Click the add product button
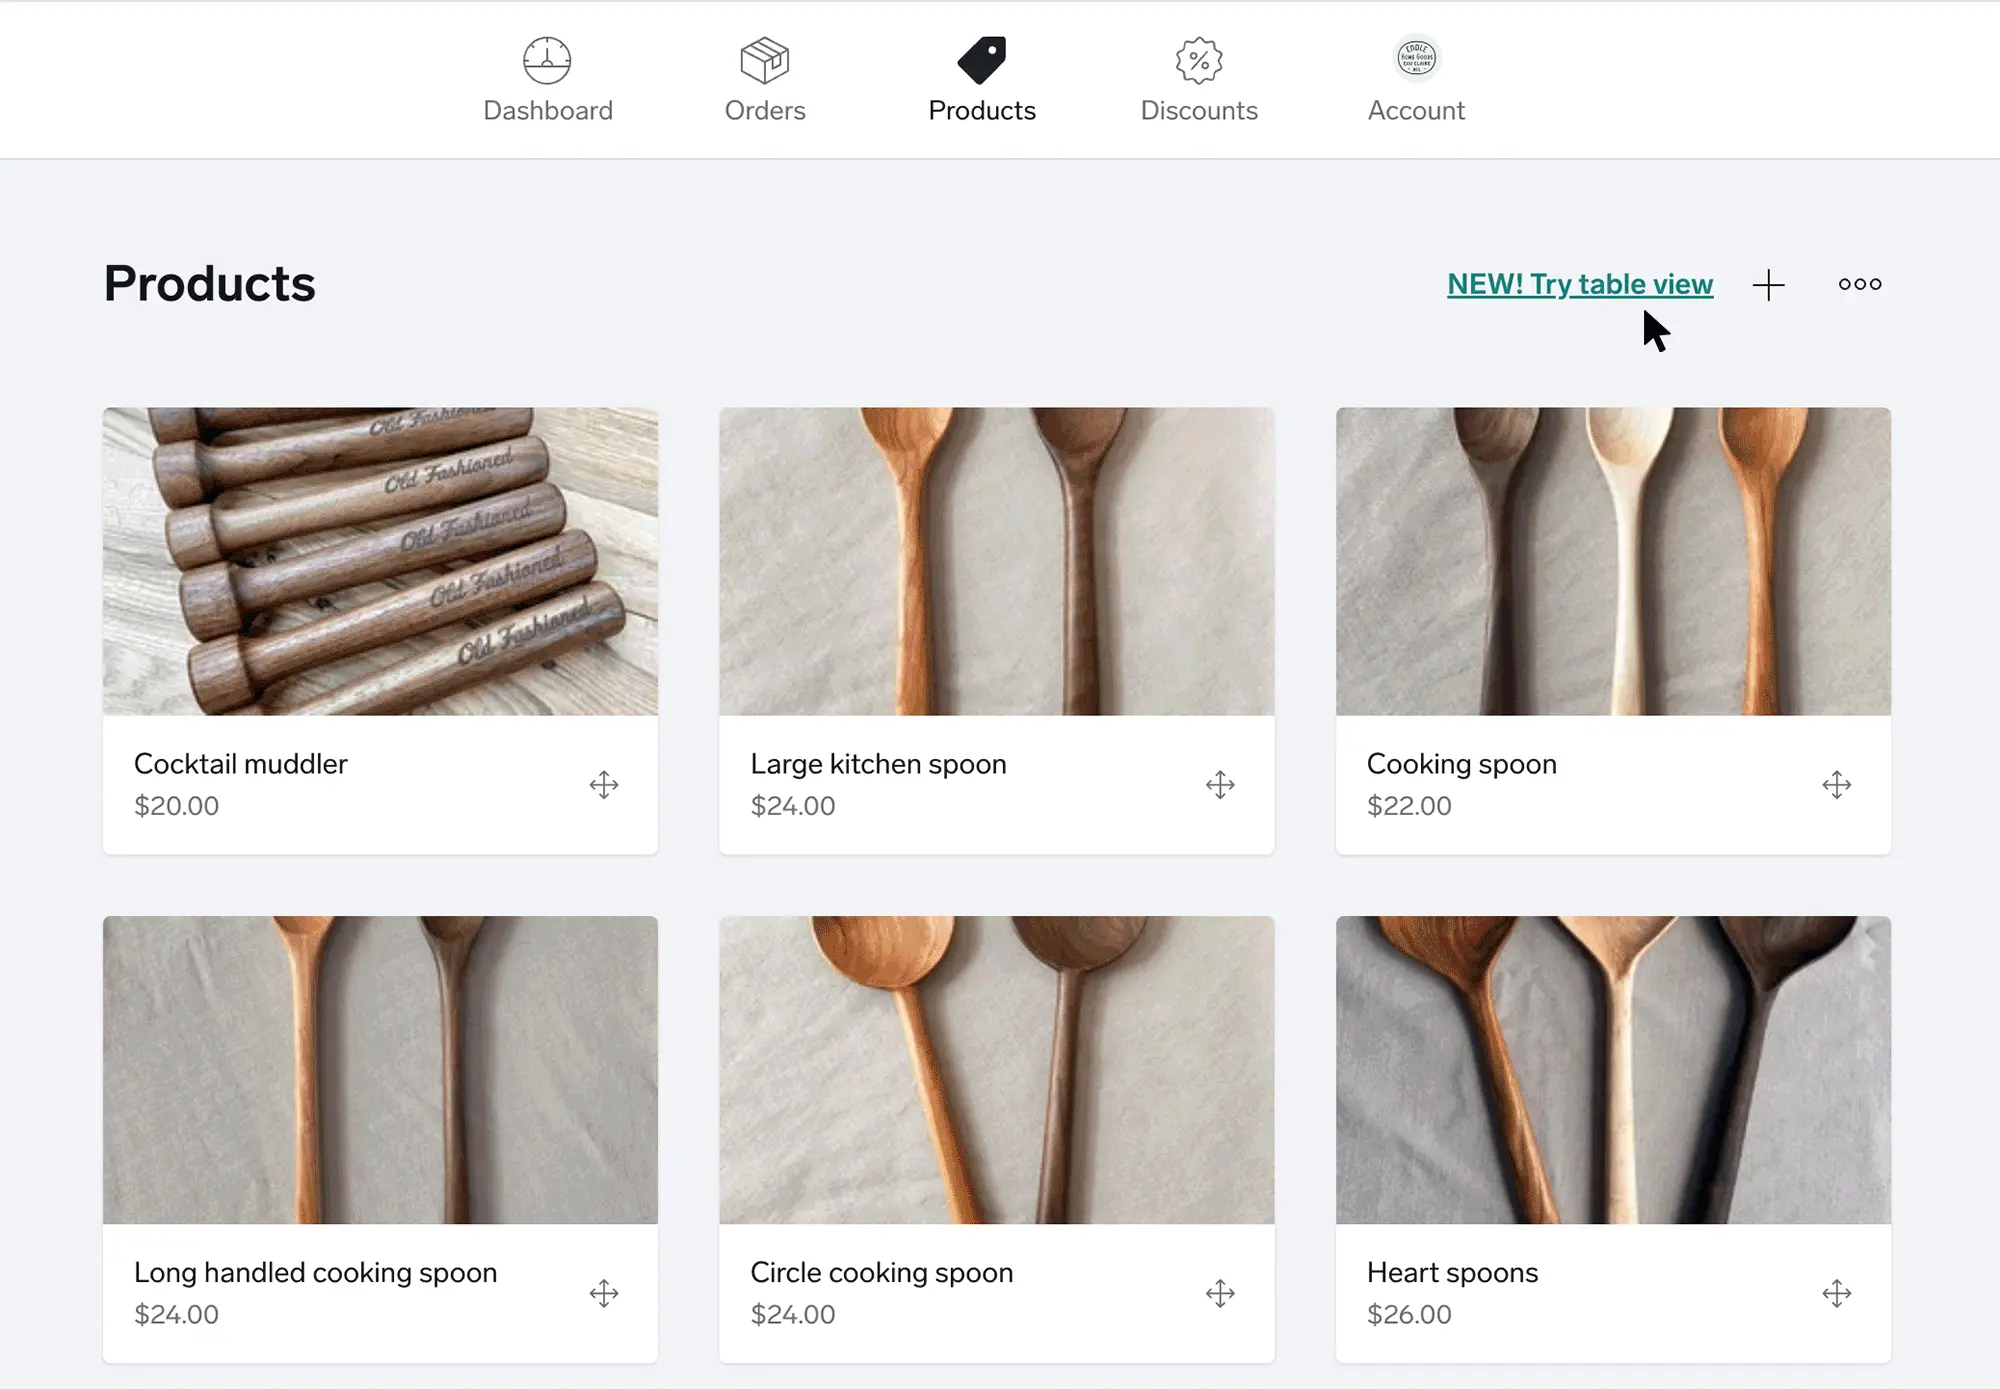This screenshot has height=1389, width=2000. pos(1769,283)
